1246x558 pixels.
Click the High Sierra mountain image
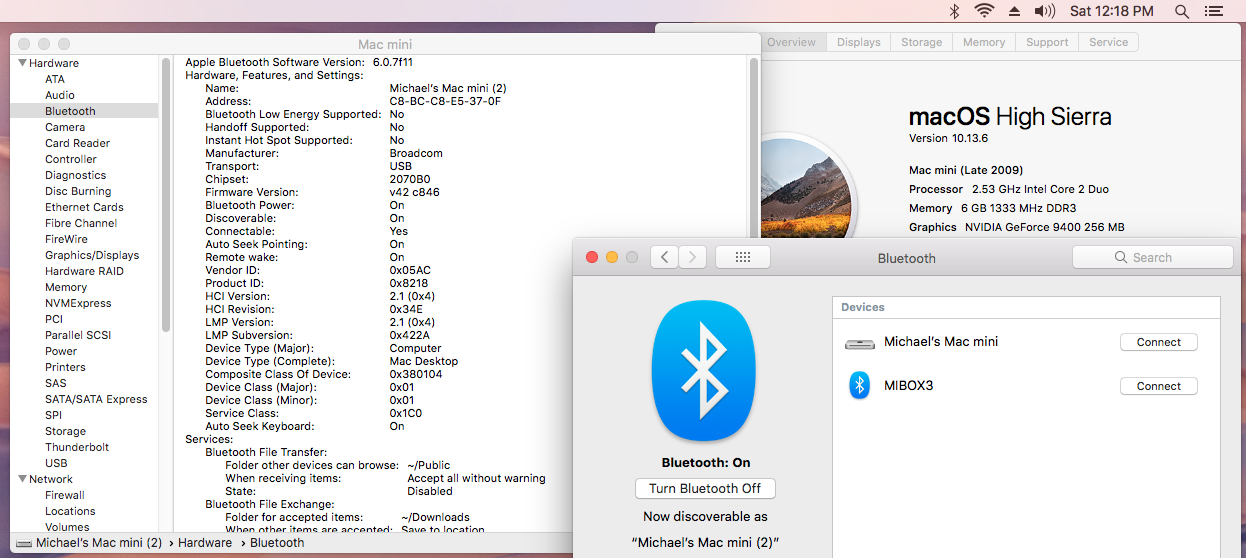pyautogui.click(x=807, y=190)
